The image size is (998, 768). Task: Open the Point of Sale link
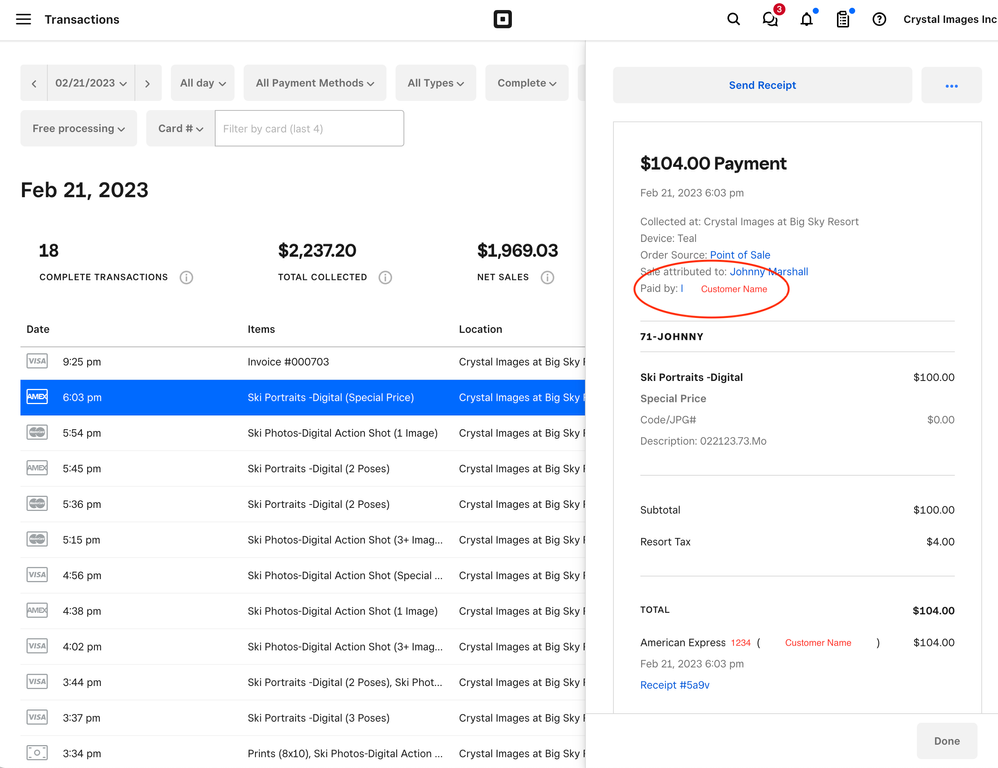[x=740, y=255]
